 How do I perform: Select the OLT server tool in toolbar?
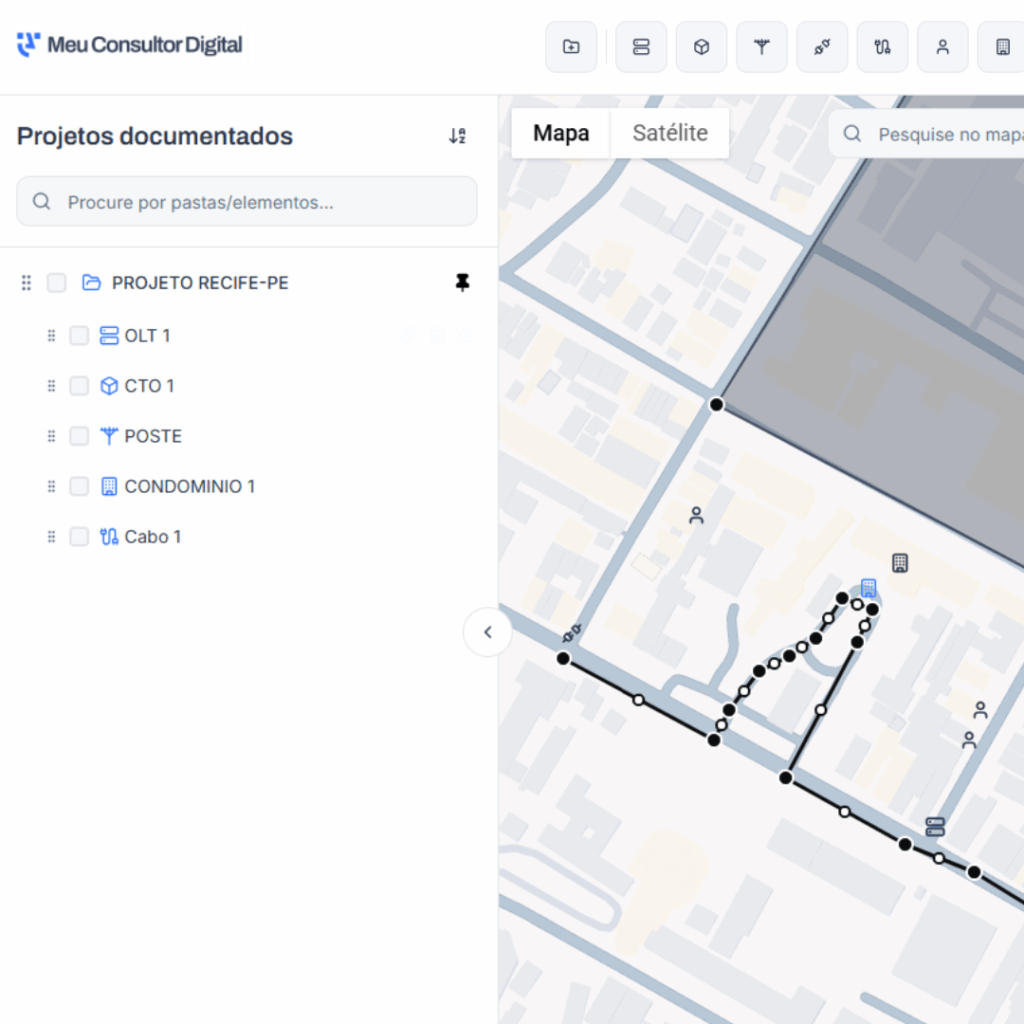tap(641, 47)
